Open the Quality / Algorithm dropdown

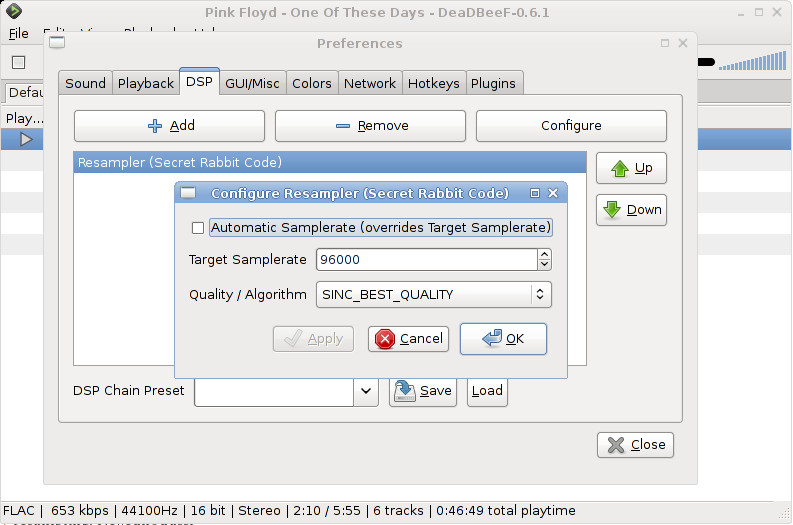pos(433,294)
